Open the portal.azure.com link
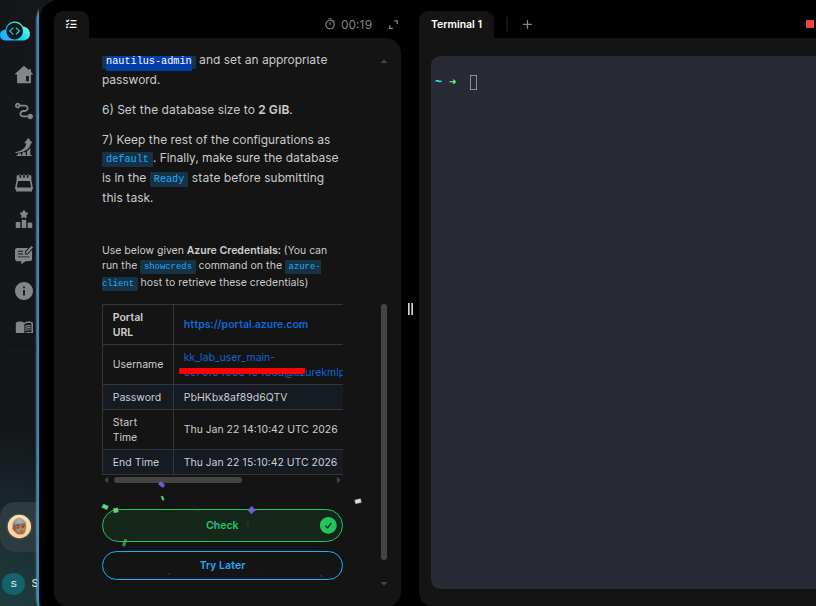This screenshot has height=606, width=816. pos(246,324)
